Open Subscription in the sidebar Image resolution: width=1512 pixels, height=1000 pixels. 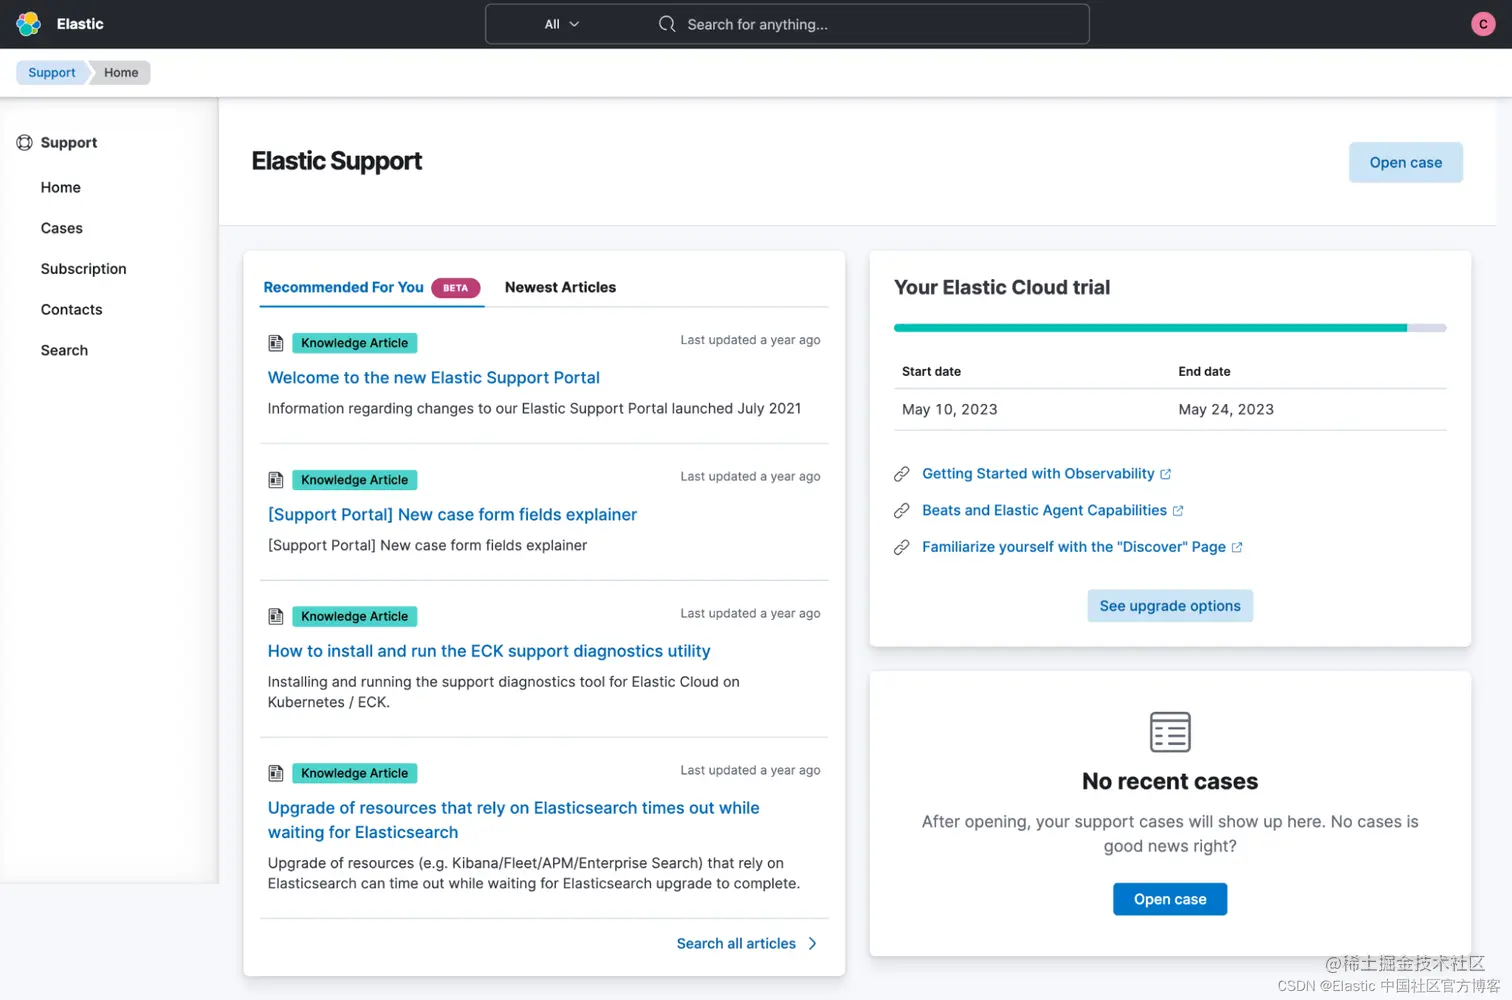[84, 269]
